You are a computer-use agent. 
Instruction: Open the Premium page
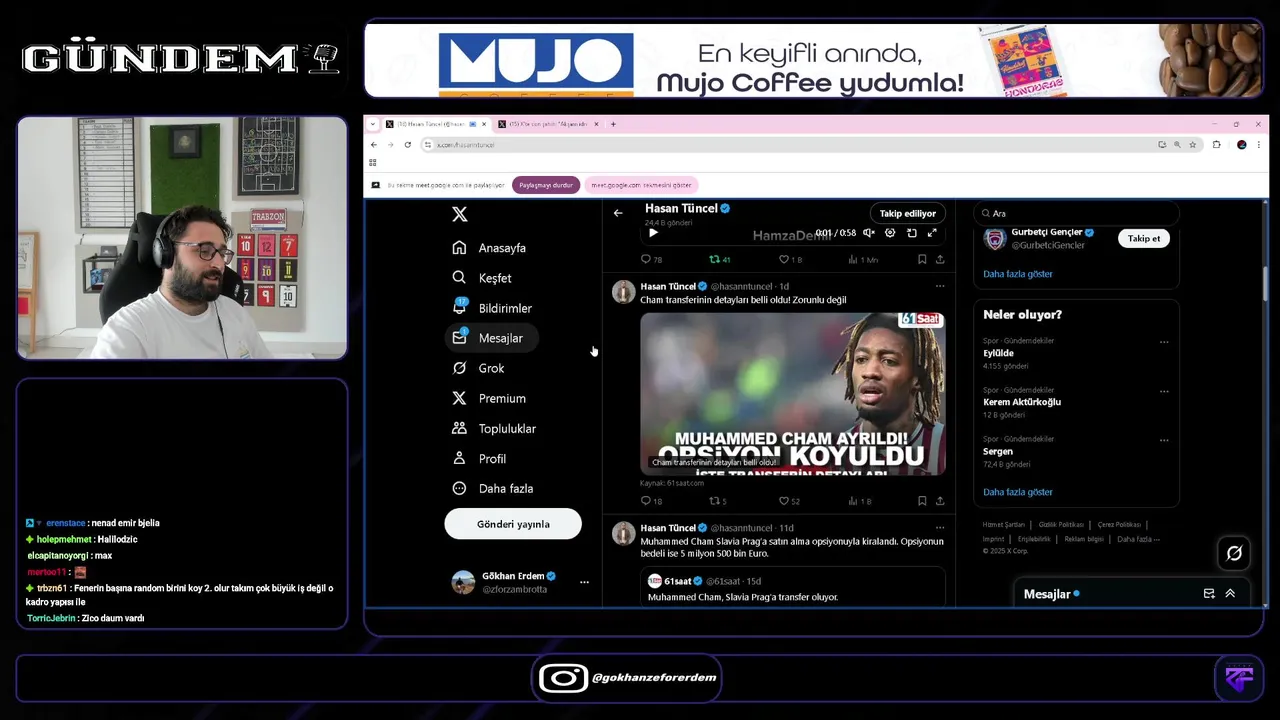(488, 398)
